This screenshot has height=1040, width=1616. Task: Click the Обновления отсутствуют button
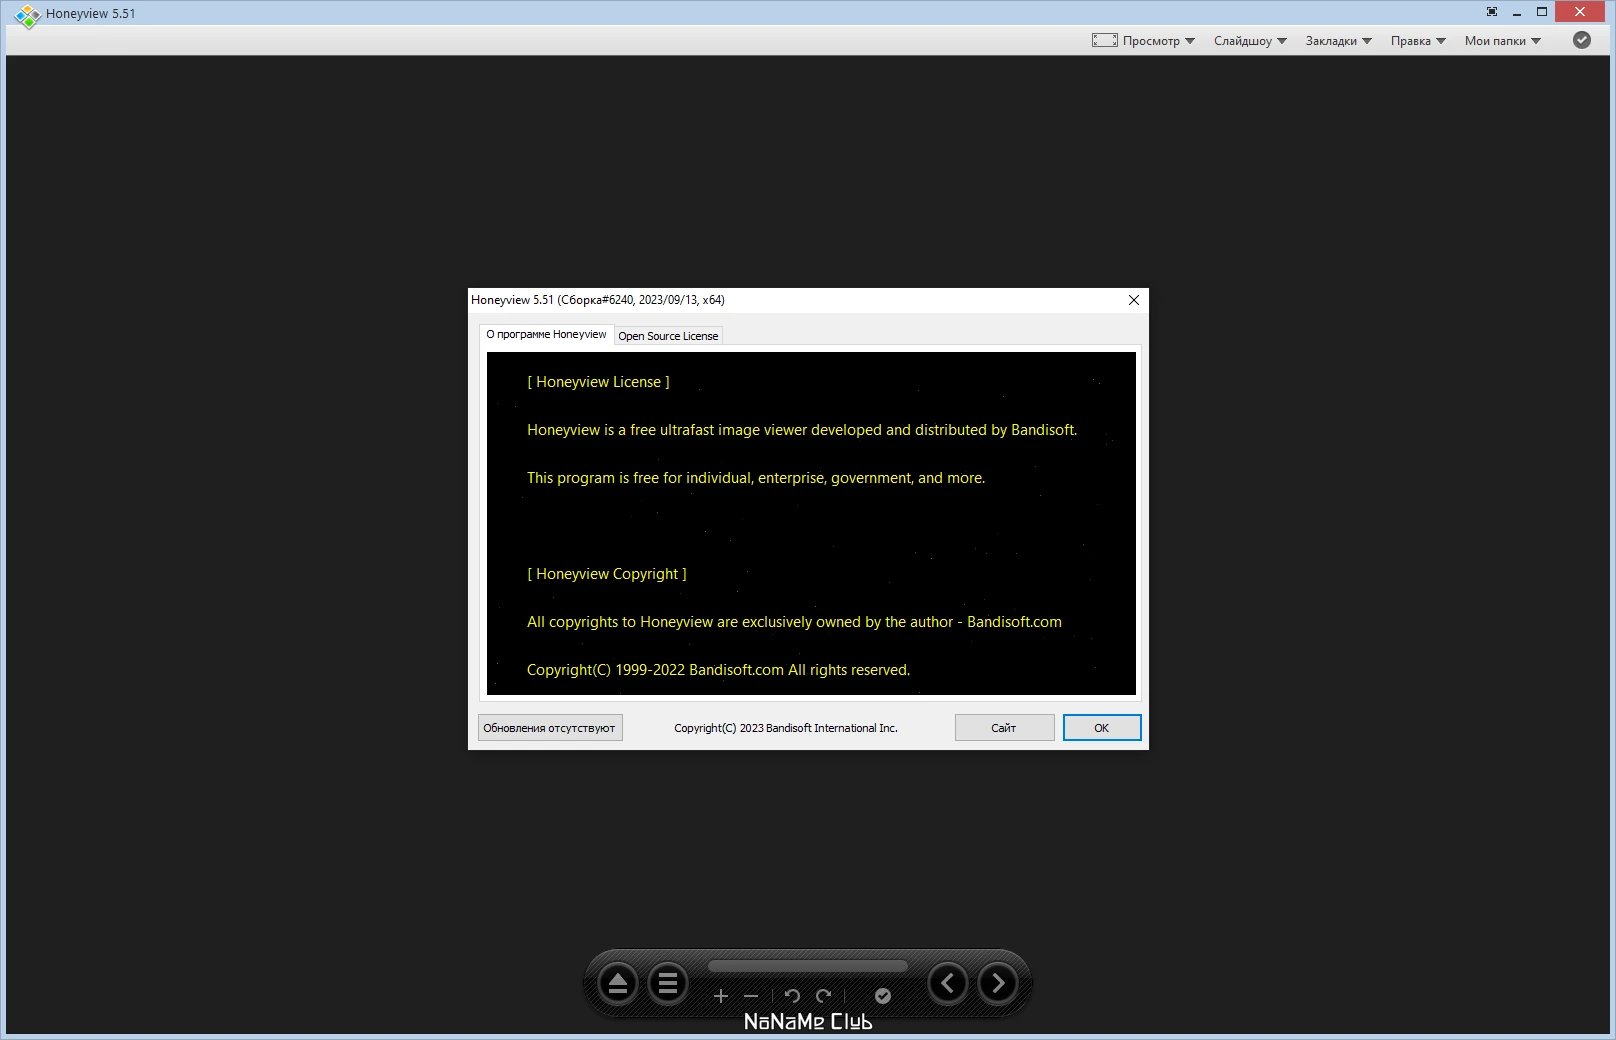click(550, 728)
